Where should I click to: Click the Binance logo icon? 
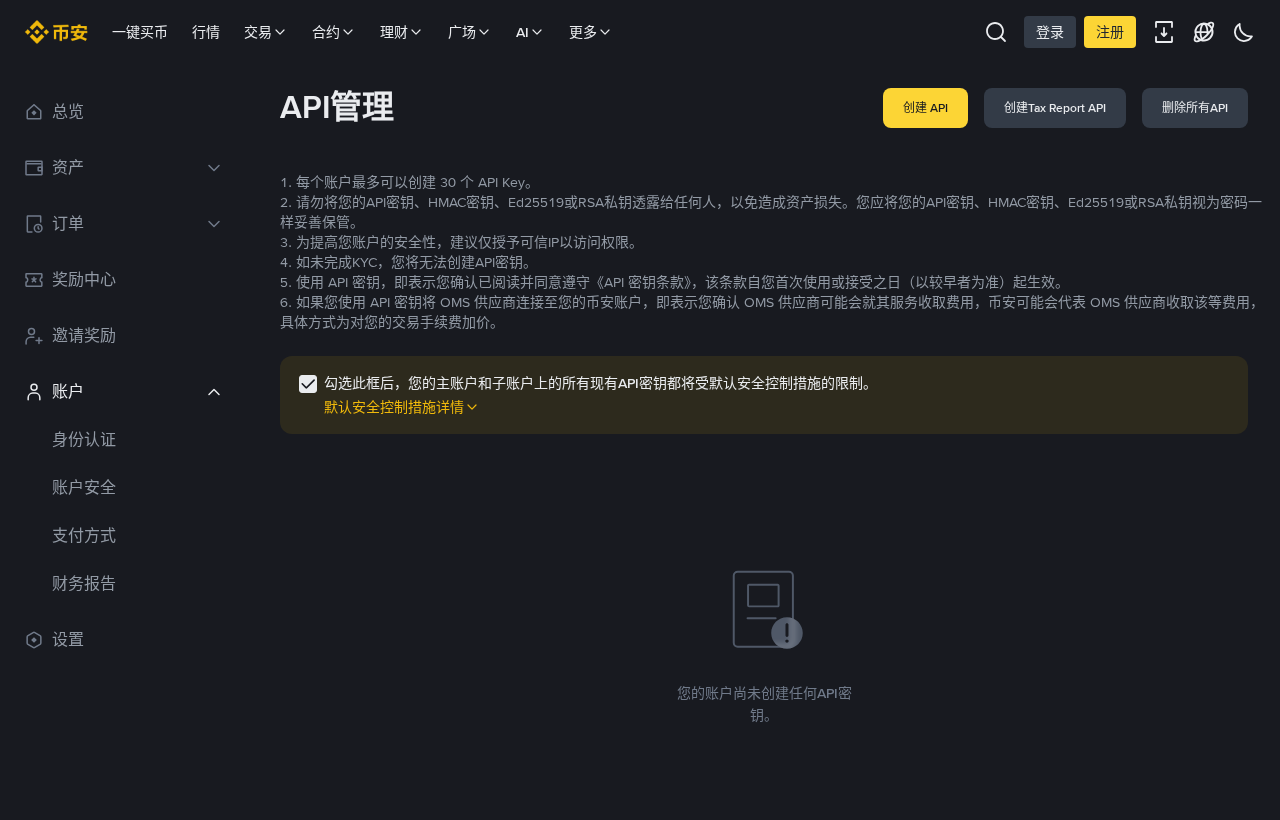click(37, 32)
